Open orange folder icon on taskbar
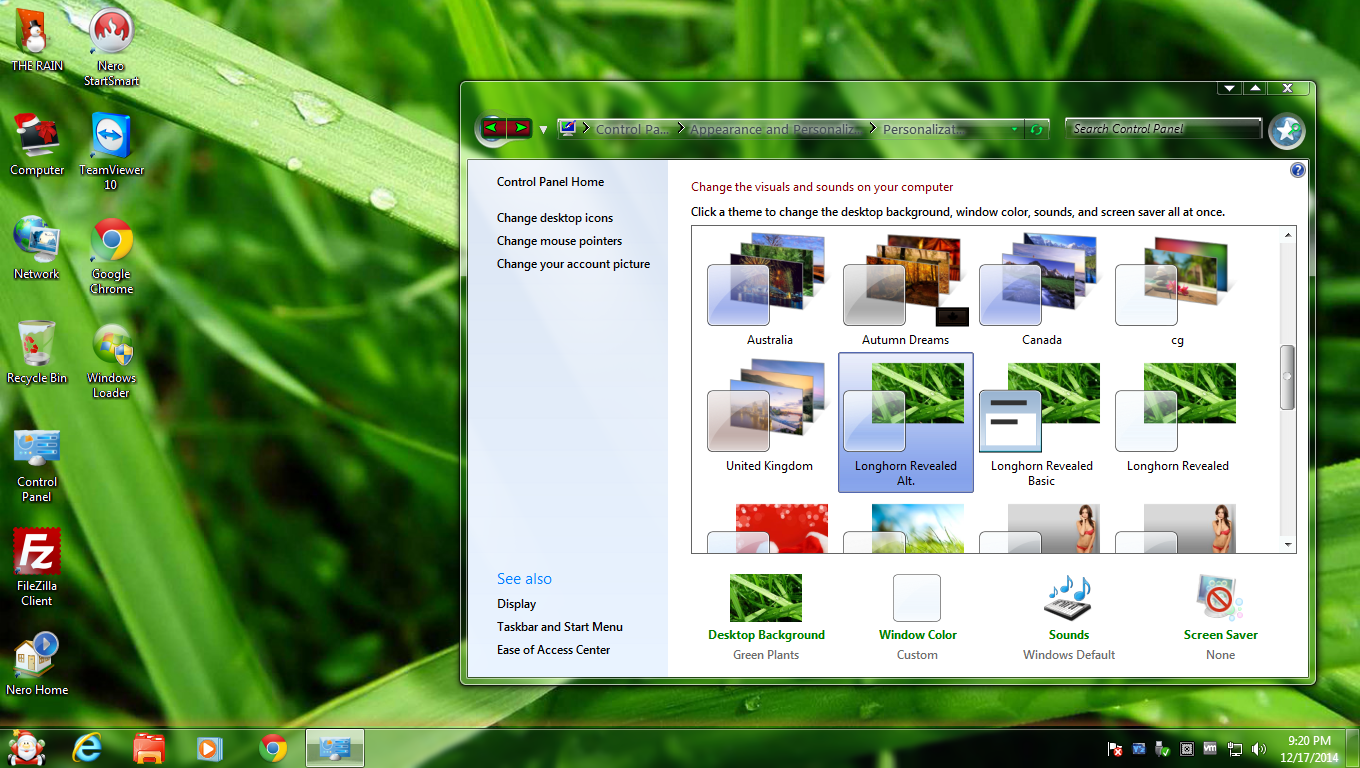Screen dimensions: 1360x768 click(149, 748)
